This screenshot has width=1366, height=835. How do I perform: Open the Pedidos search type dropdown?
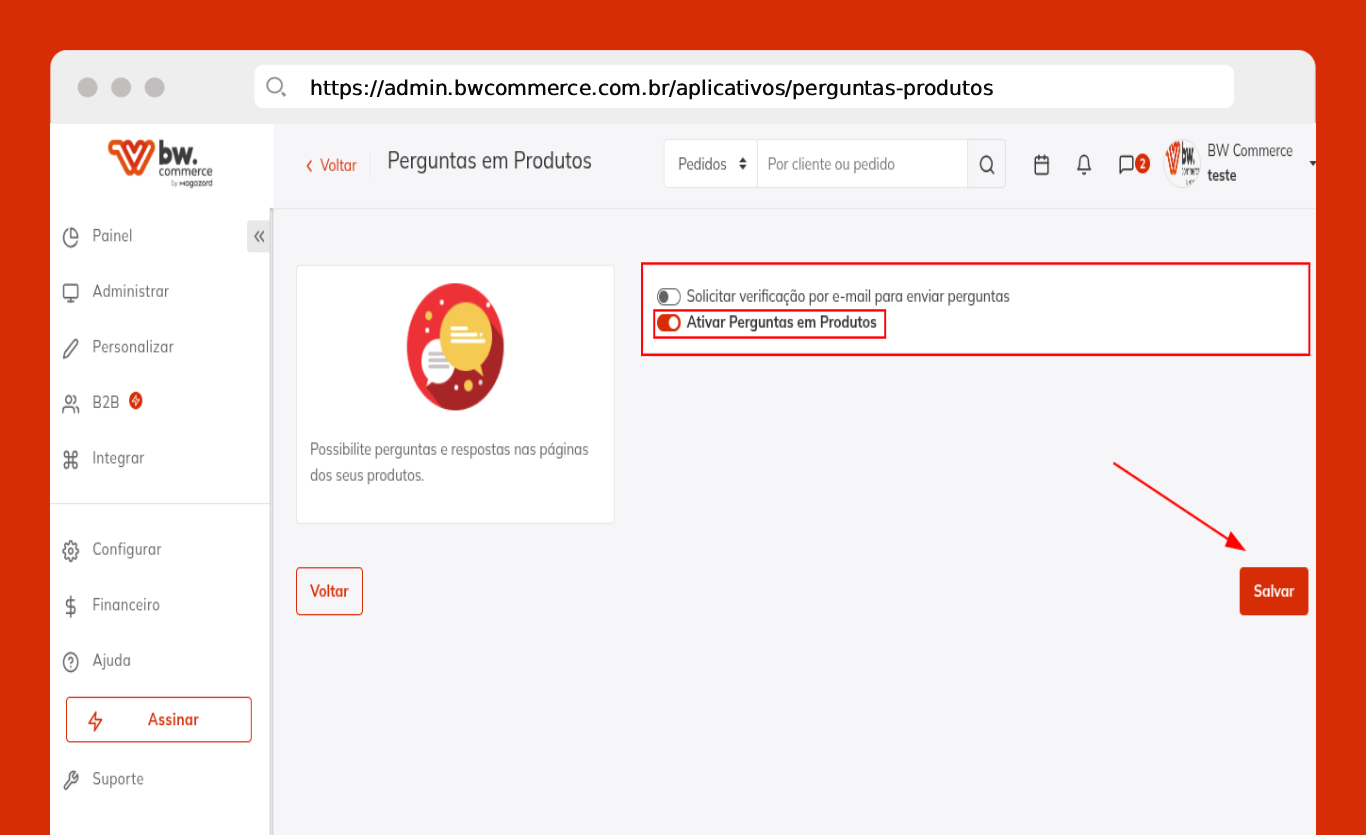point(711,164)
